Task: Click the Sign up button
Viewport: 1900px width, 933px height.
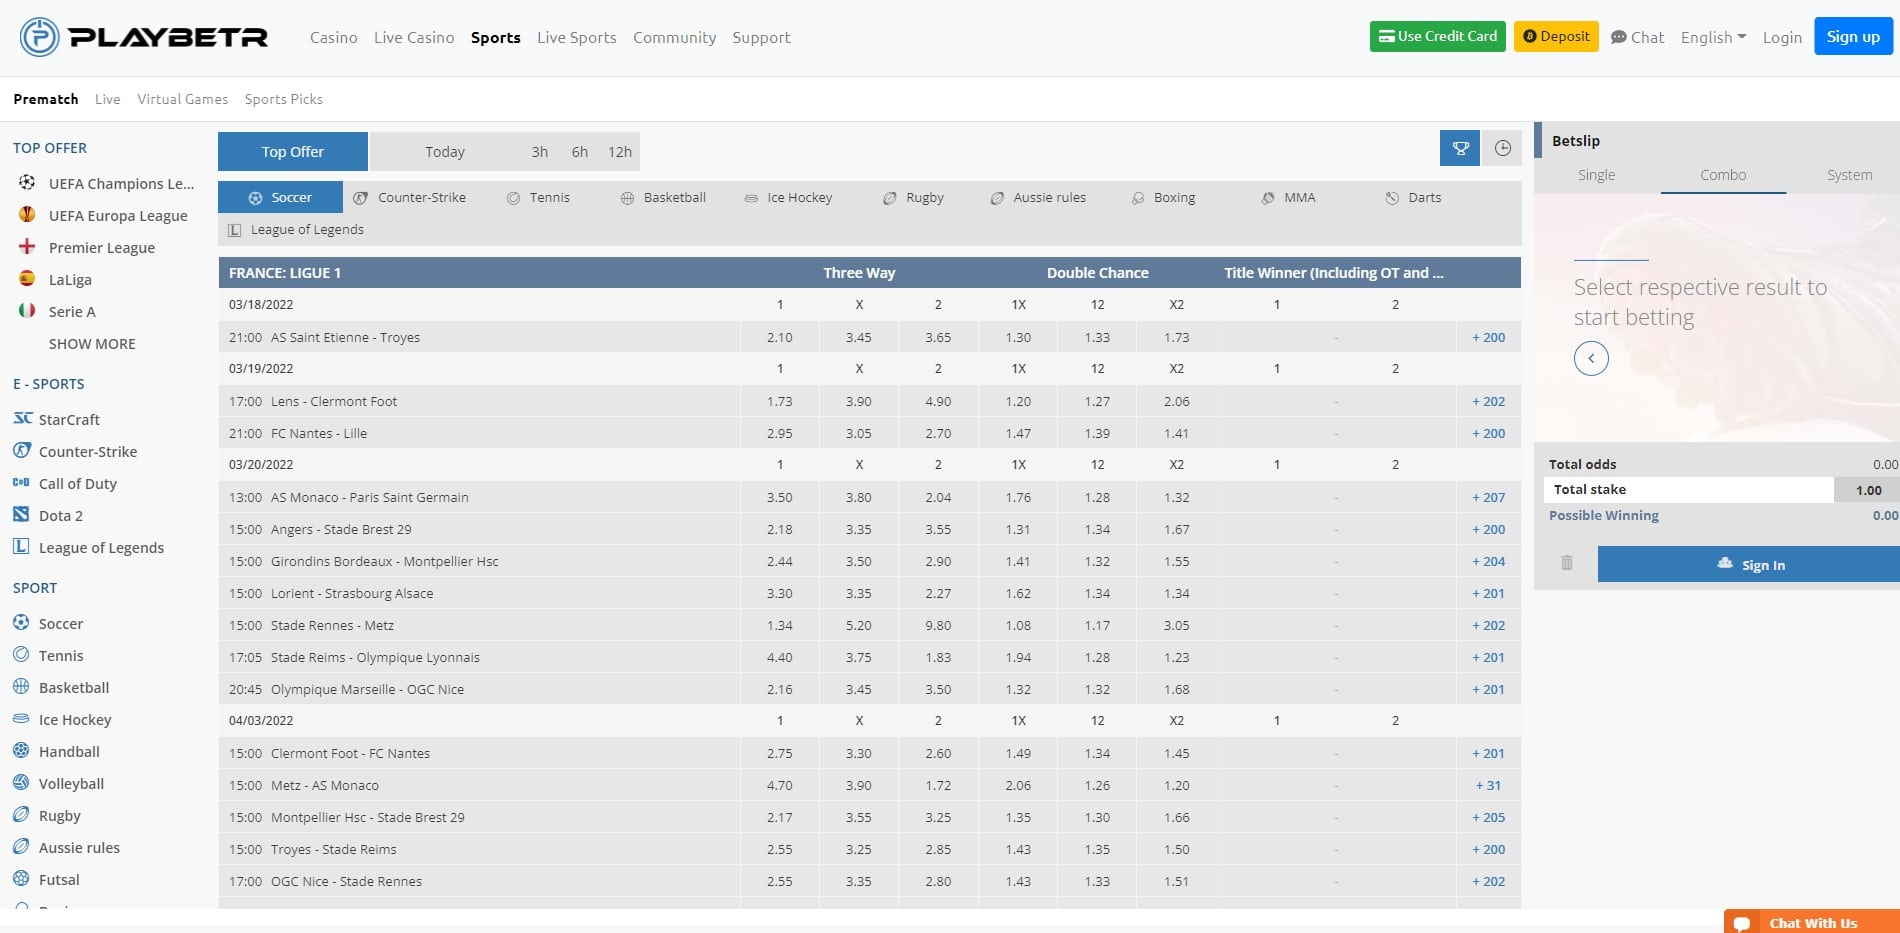Action: click(1853, 36)
